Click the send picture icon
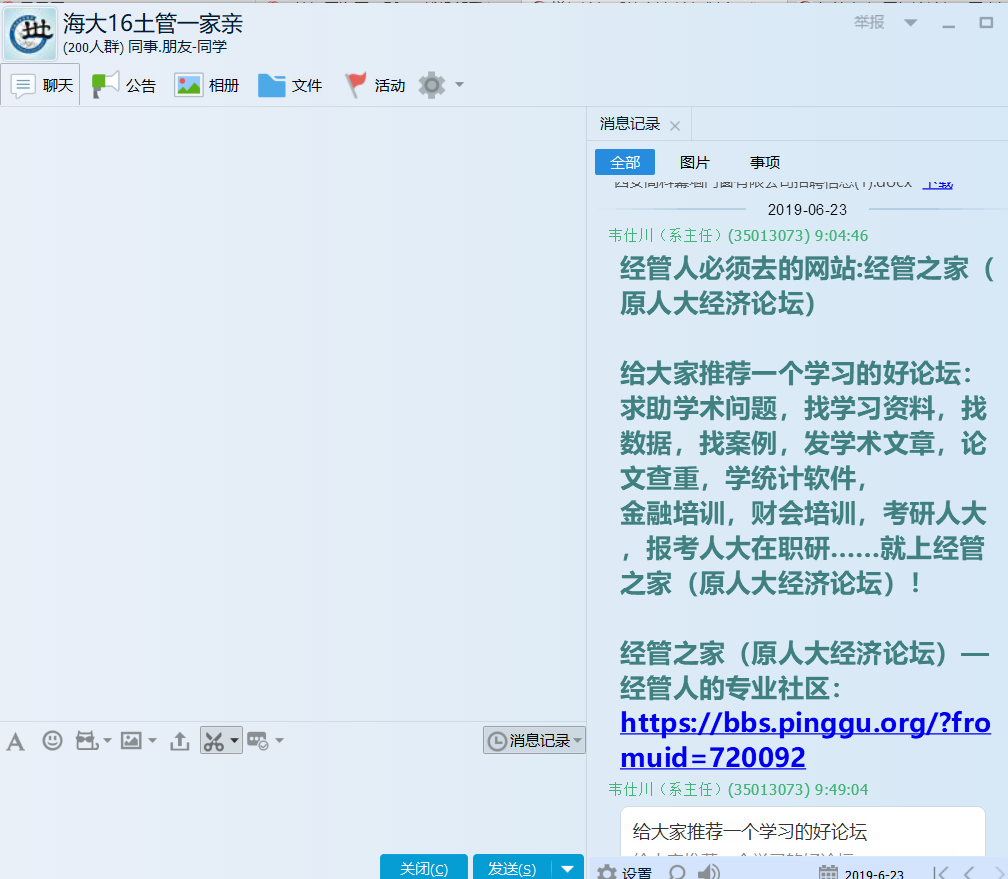 131,741
